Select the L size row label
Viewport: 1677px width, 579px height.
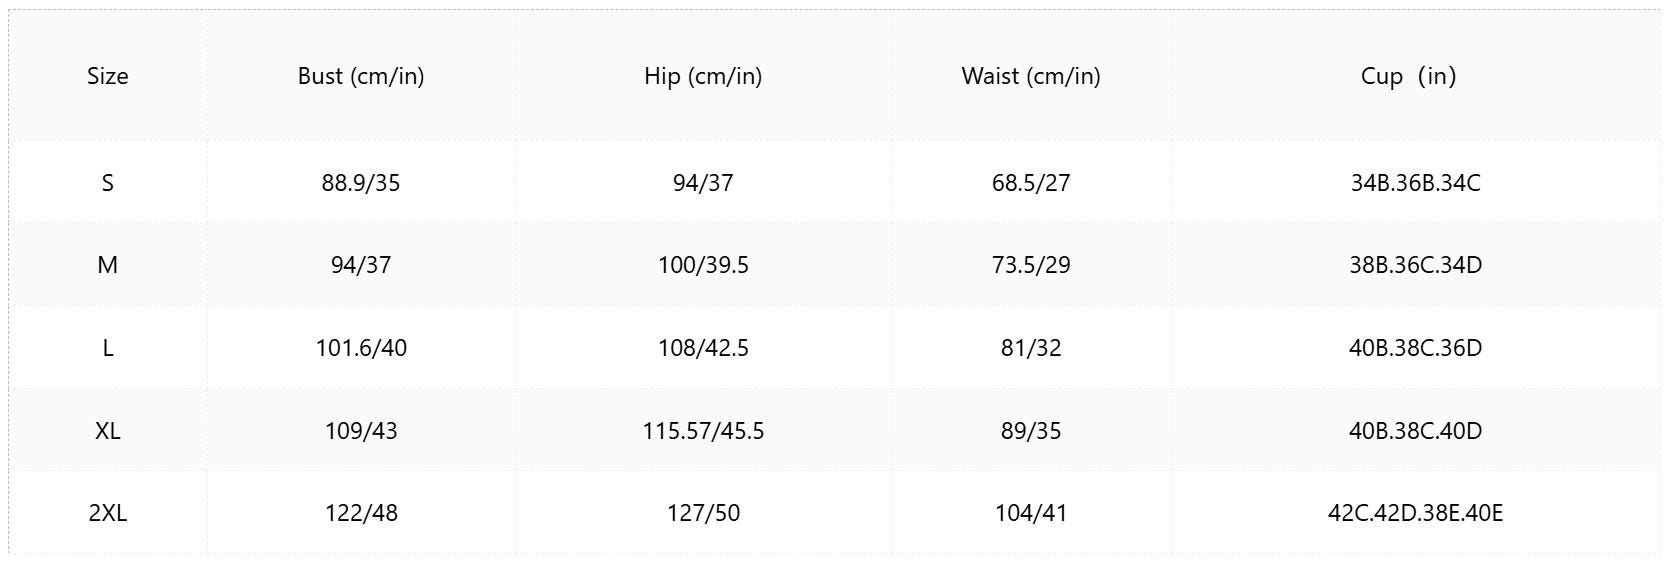pos(108,348)
